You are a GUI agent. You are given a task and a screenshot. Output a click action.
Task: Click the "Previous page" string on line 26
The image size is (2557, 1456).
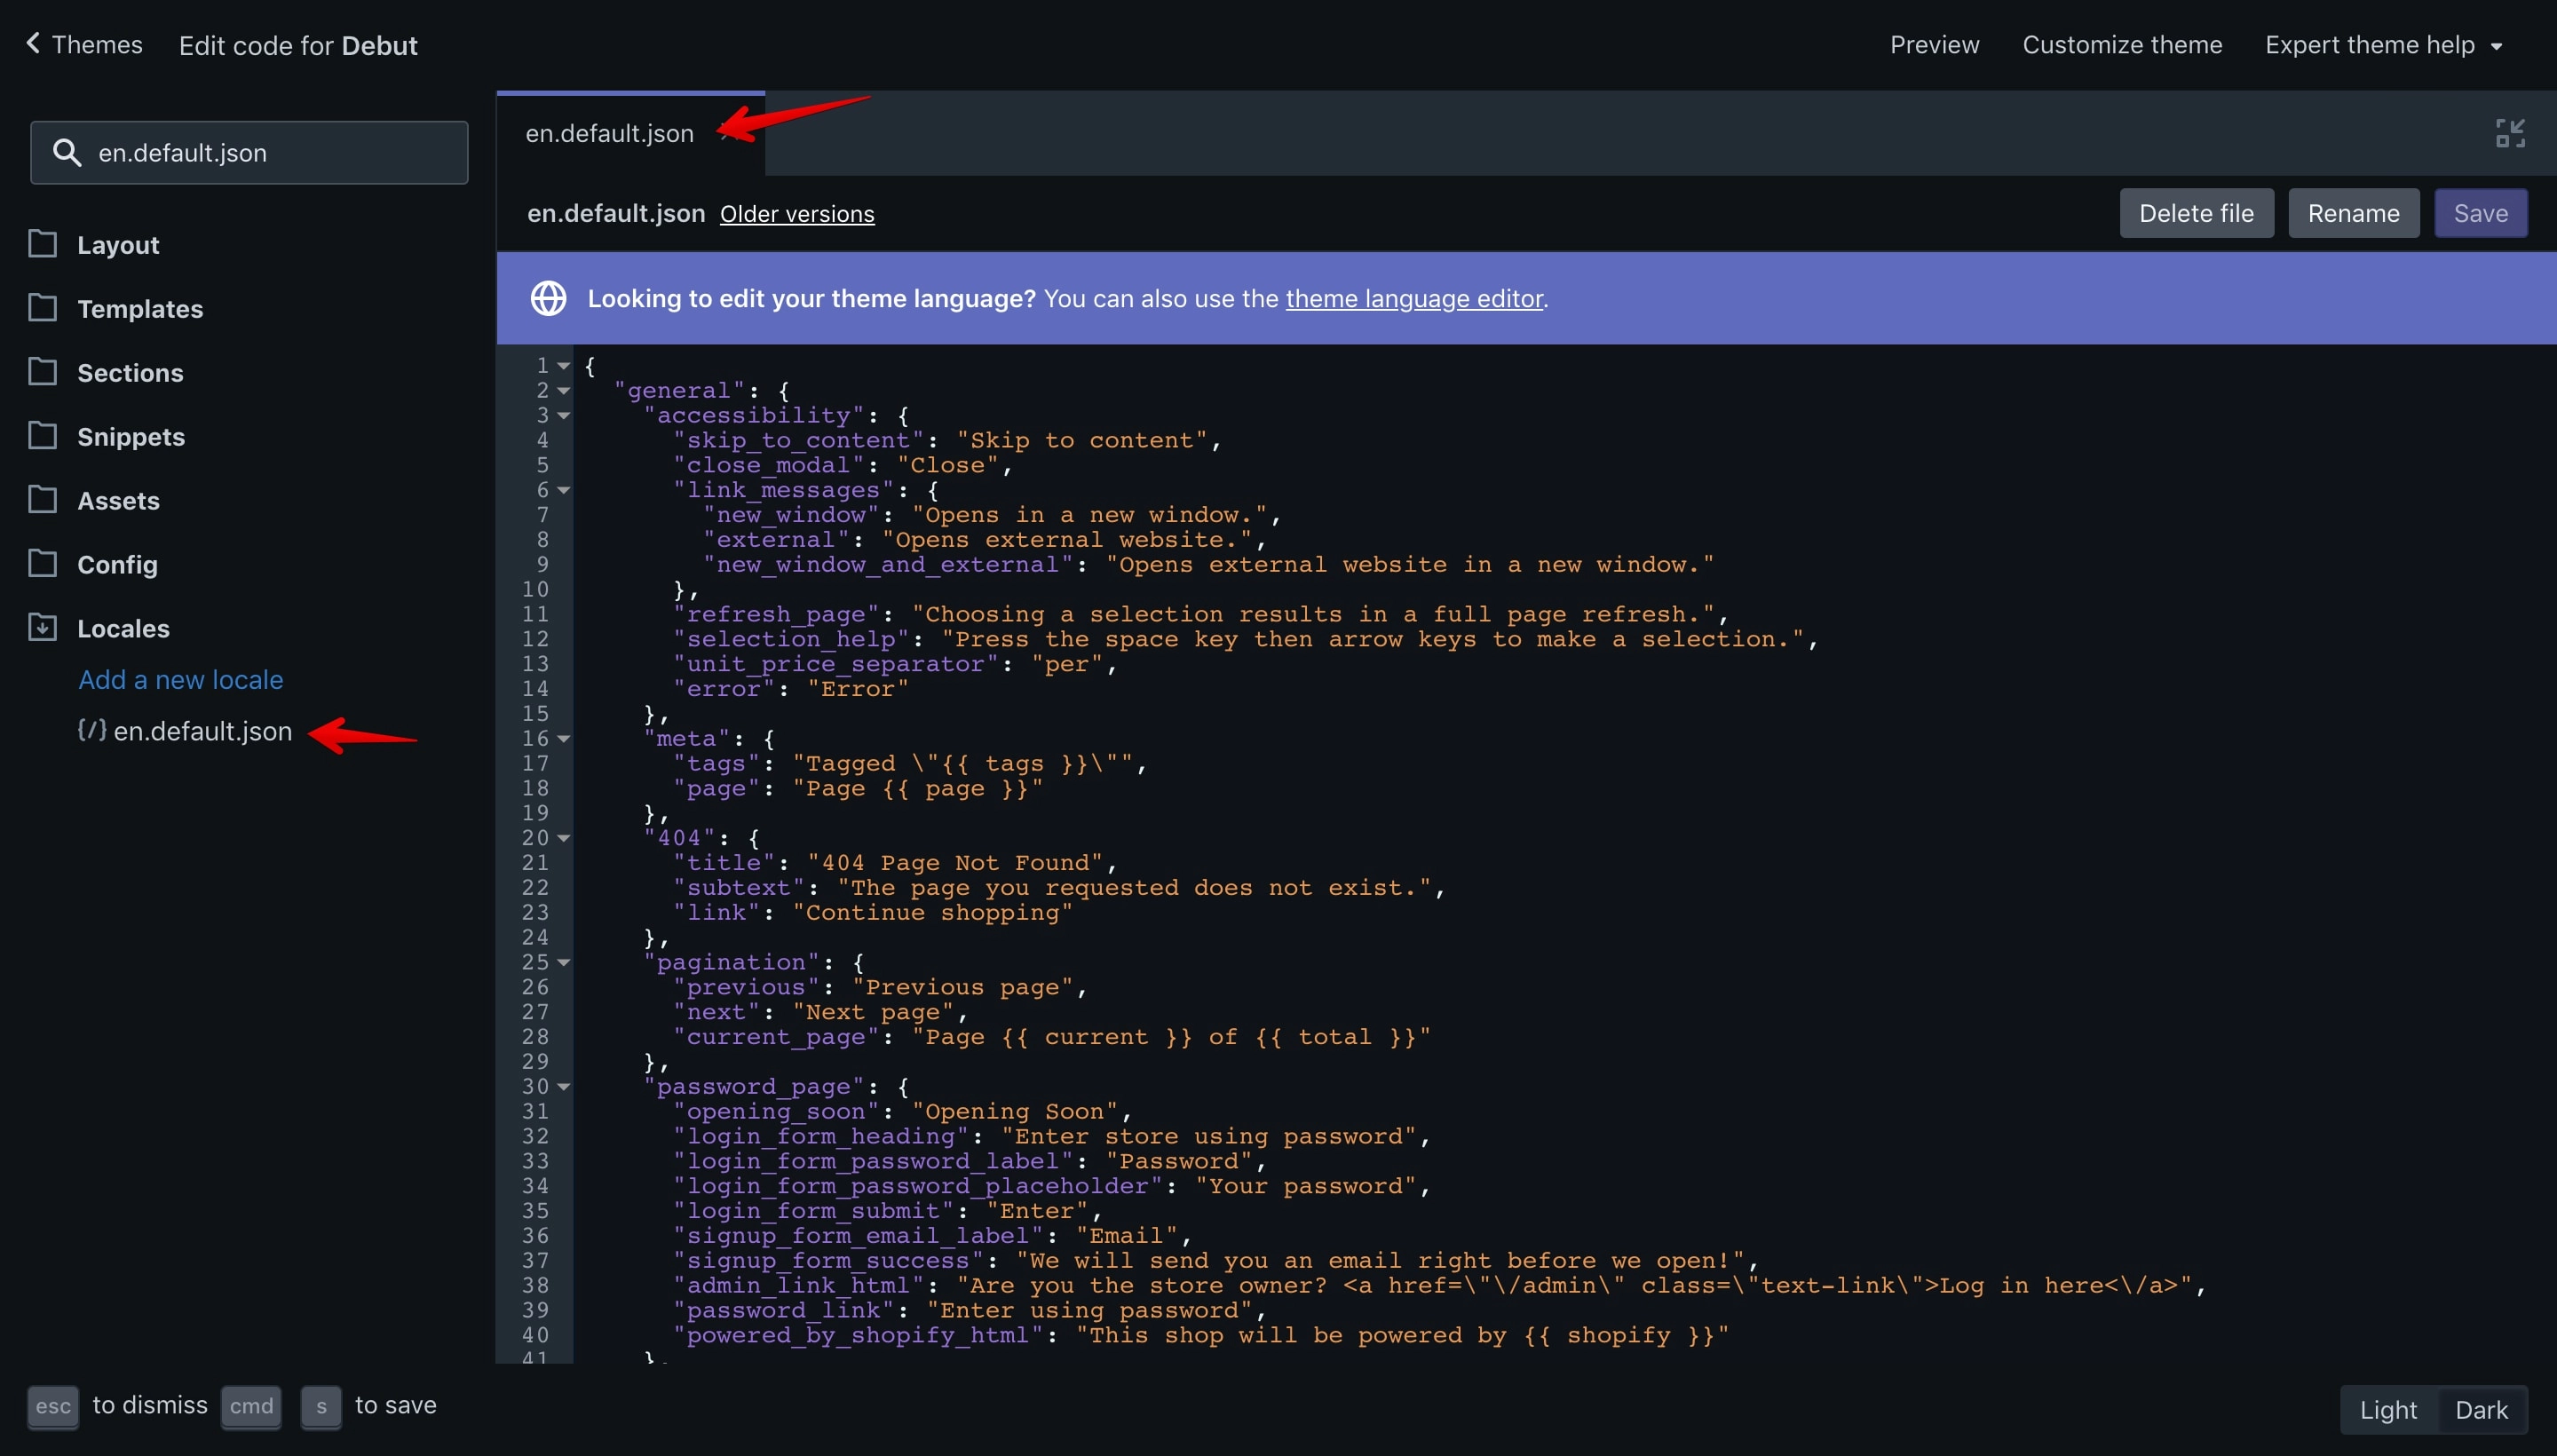(962, 987)
